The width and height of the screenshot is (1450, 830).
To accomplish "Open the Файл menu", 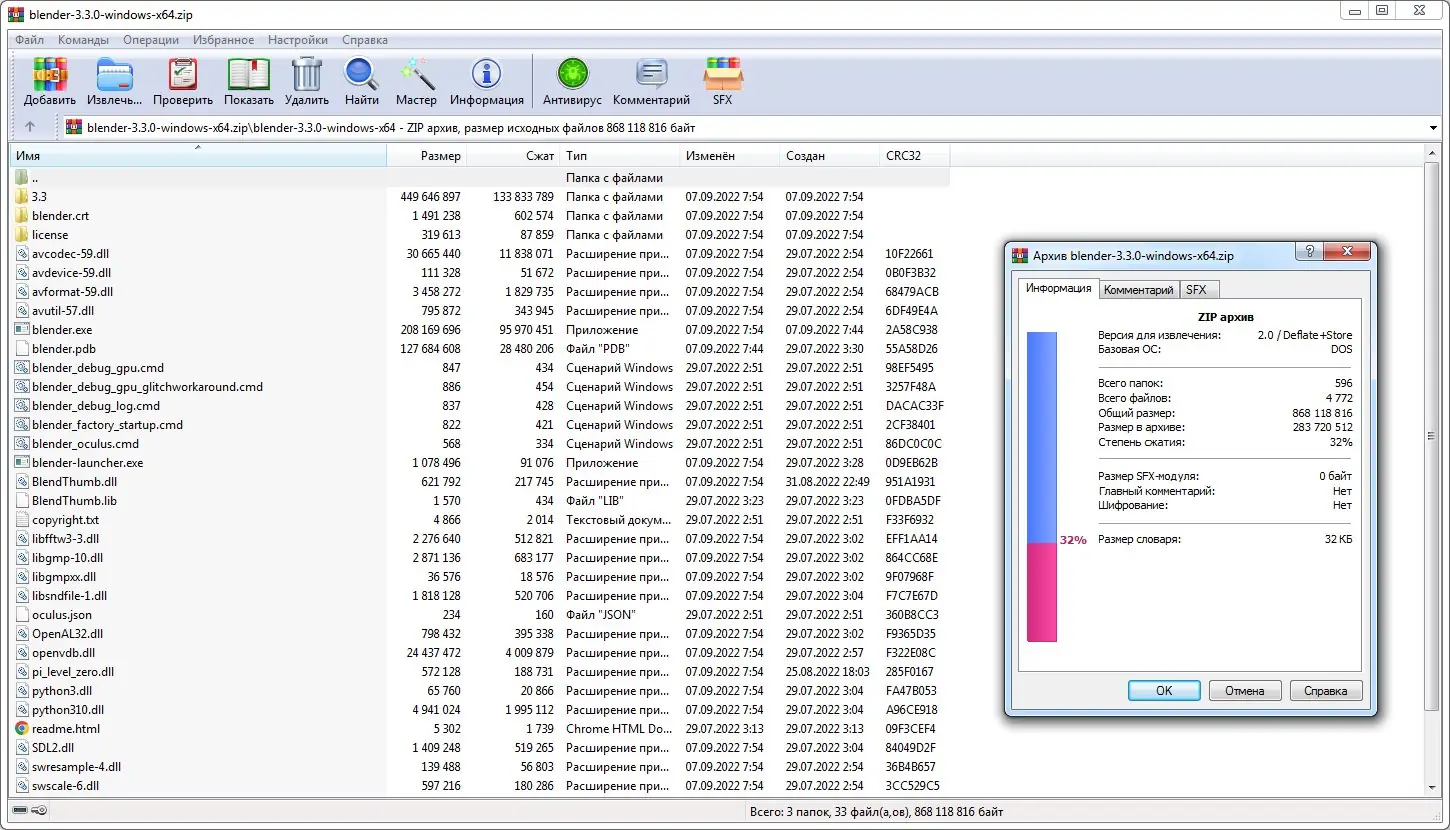I will (x=29, y=40).
